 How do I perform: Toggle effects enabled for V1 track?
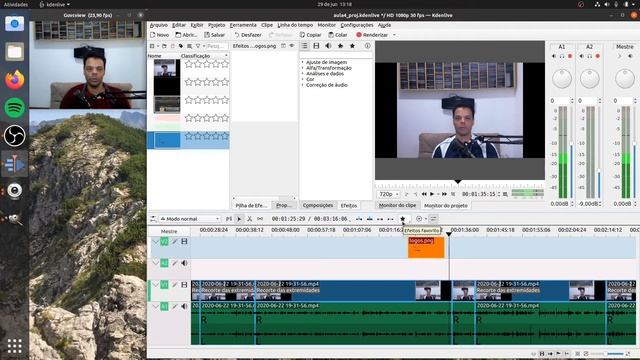pos(175,284)
